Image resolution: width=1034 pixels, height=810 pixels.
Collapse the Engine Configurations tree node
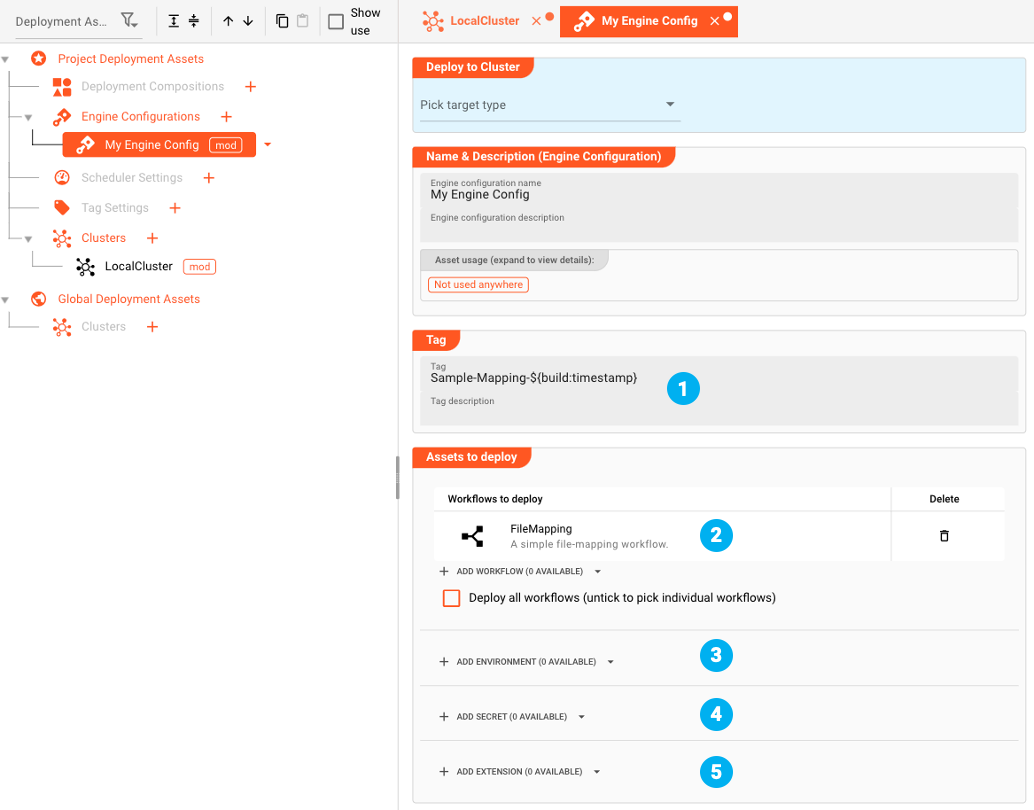[28, 117]
